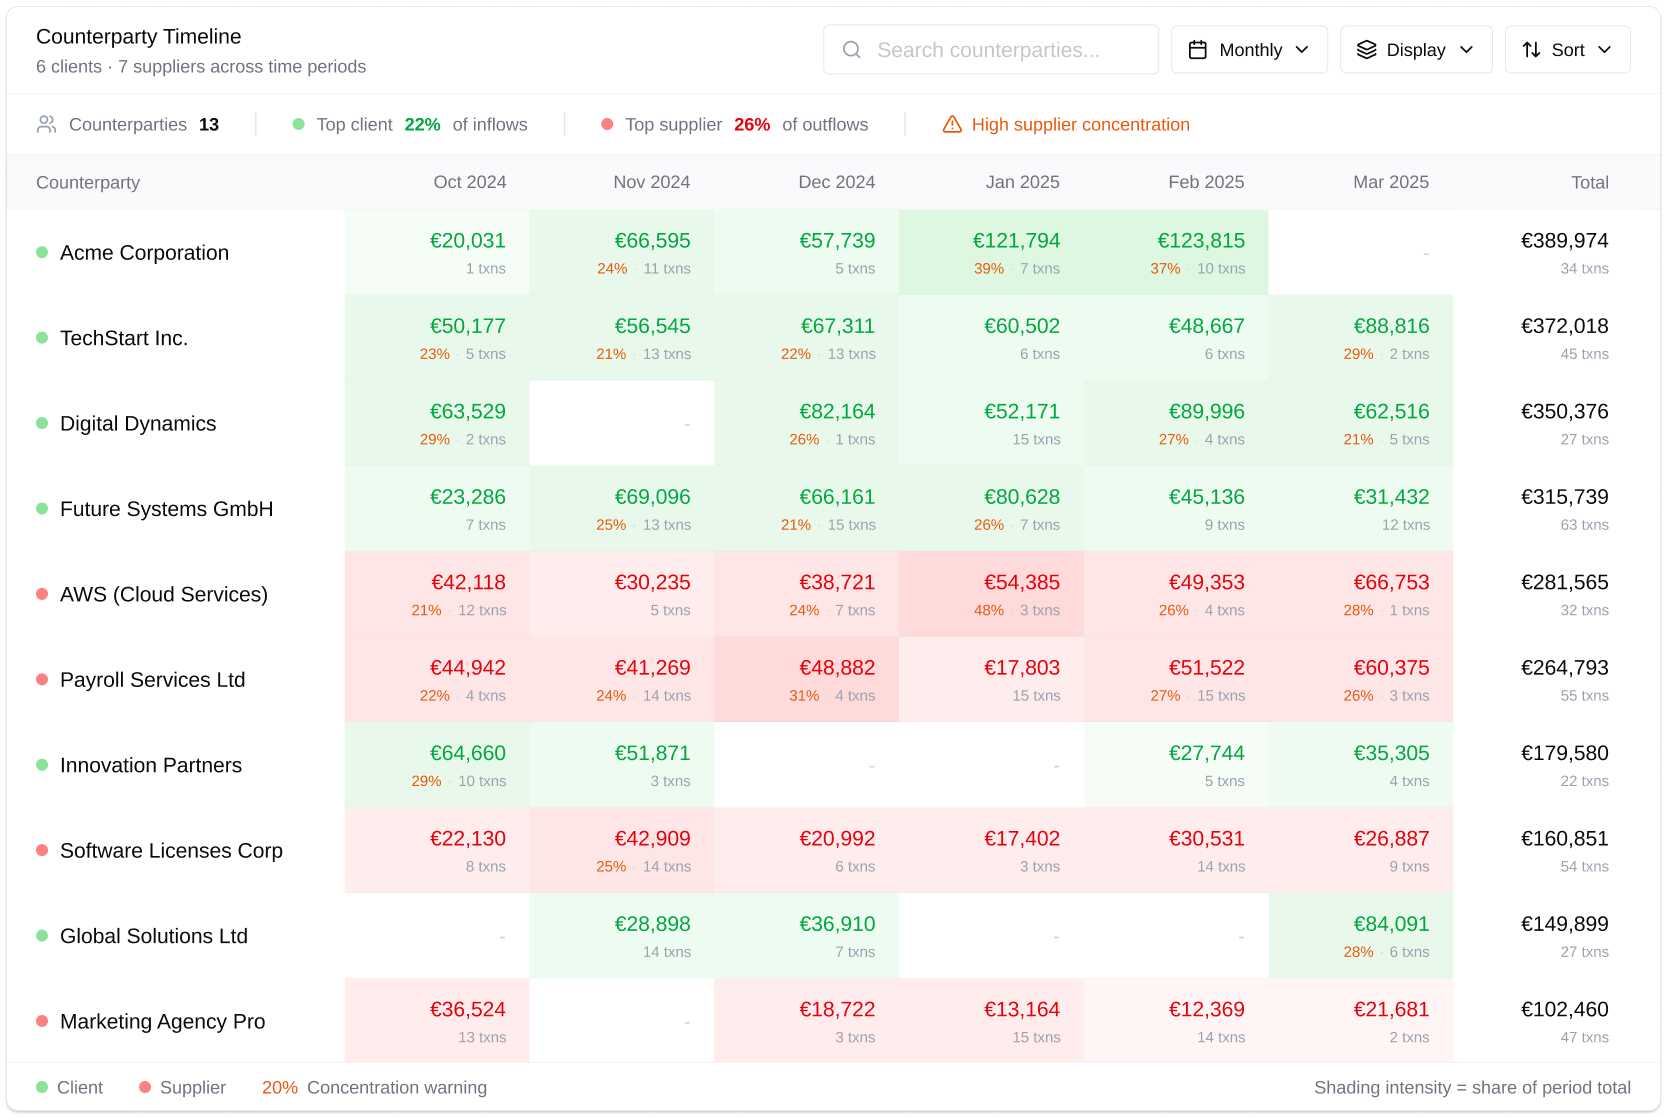Open the Monthly period dropdown
Screen dimensions: 1667x1117
pyautogui.click(x=1249, y=50)
